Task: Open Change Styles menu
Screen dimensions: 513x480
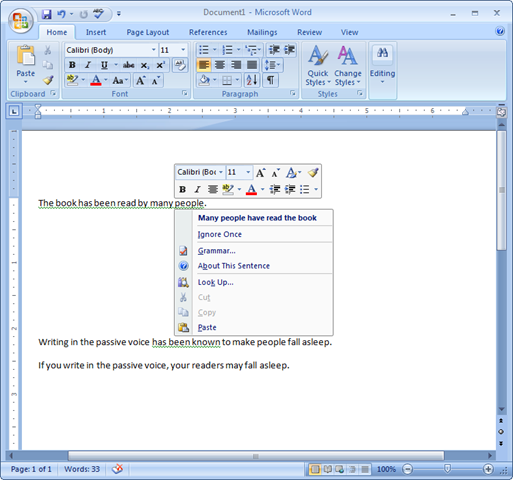Action: (x=348, y=66)
